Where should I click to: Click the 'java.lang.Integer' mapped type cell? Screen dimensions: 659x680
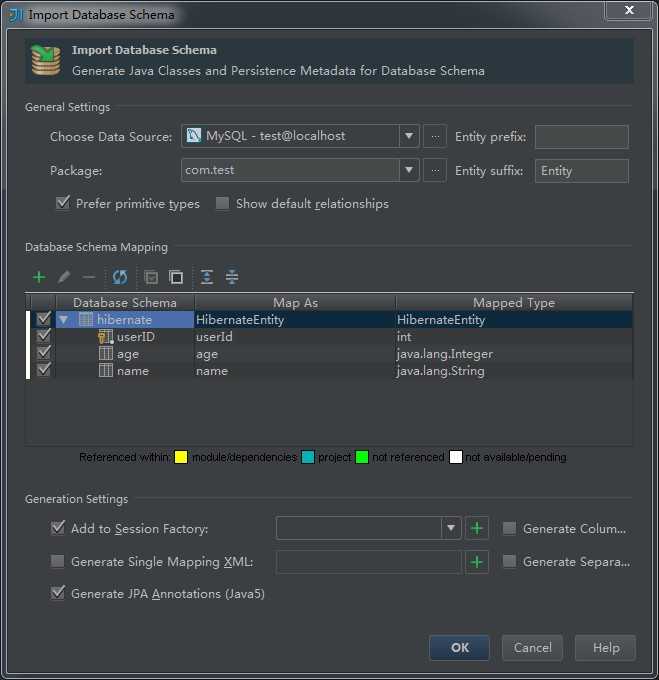514,354
